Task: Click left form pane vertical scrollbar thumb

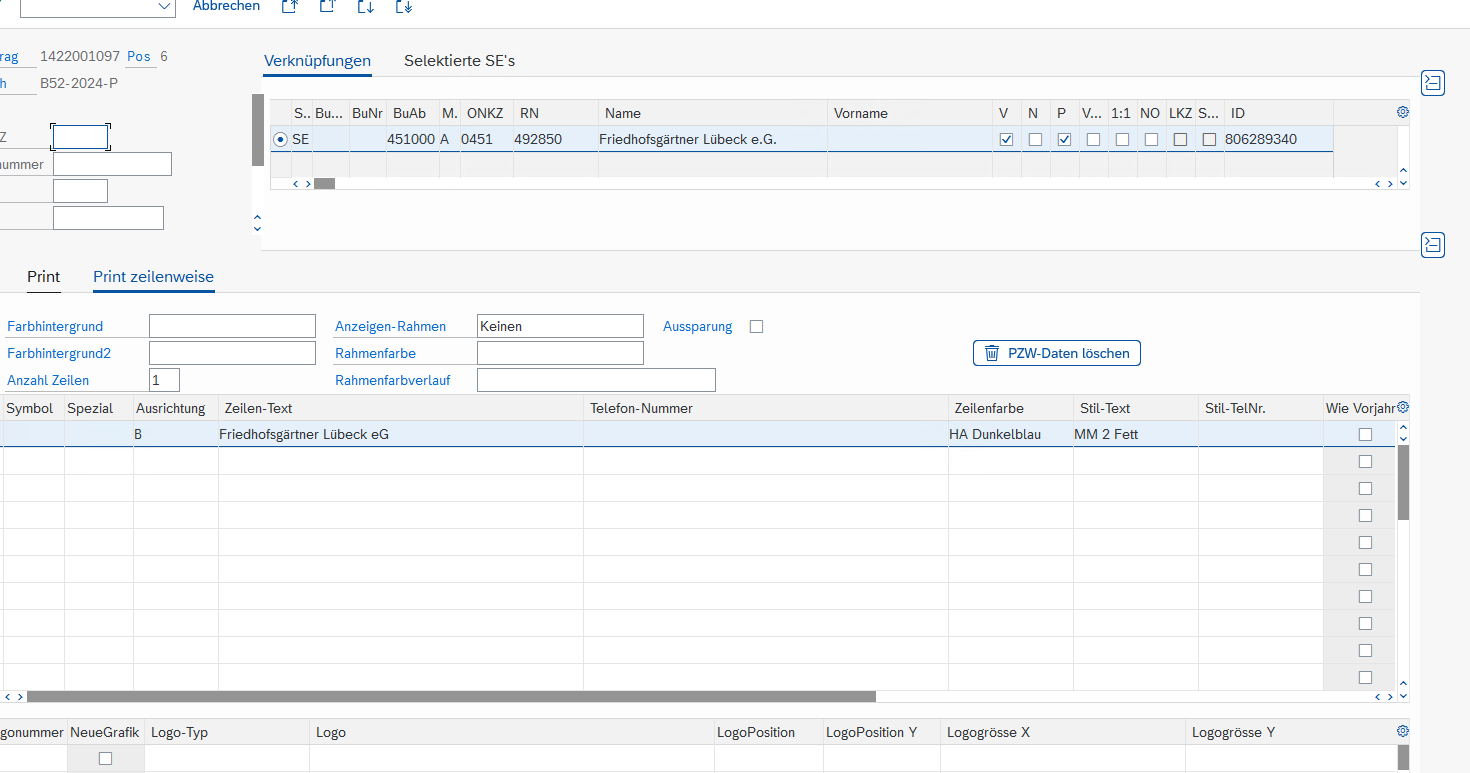Action: [258, 130]
